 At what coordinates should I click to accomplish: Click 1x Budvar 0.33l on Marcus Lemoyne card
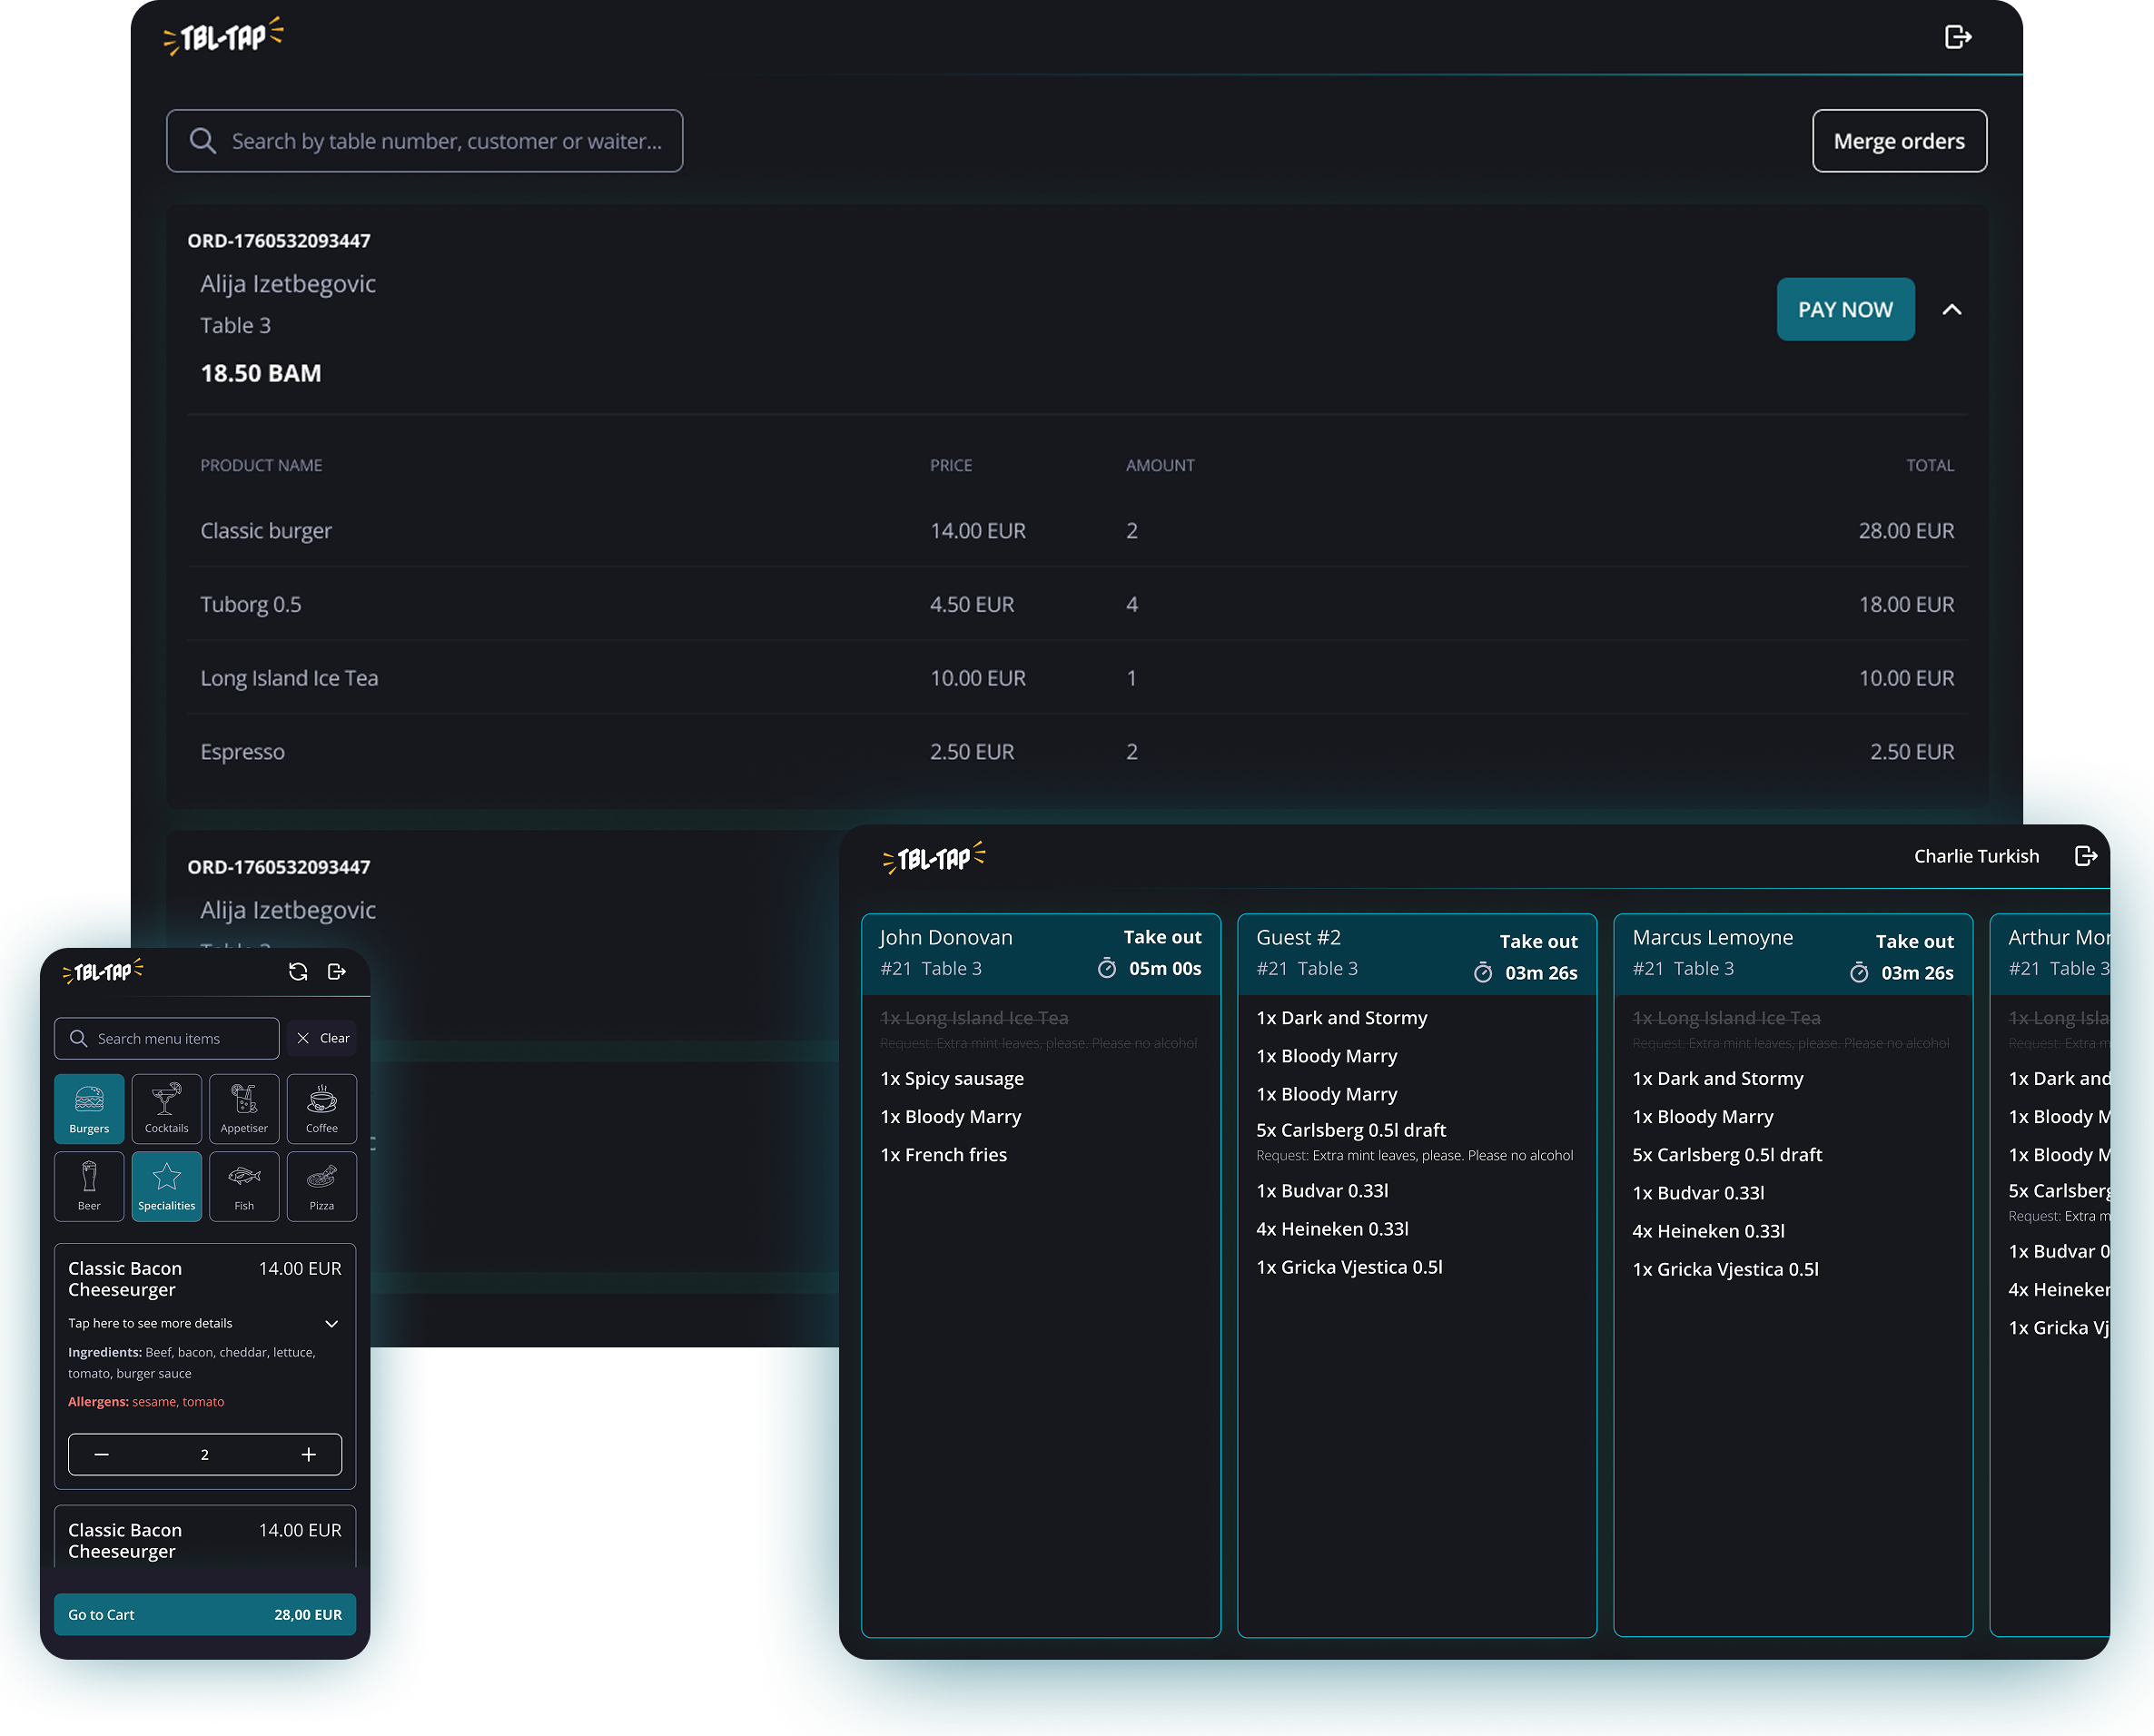pos(1698,1193)
